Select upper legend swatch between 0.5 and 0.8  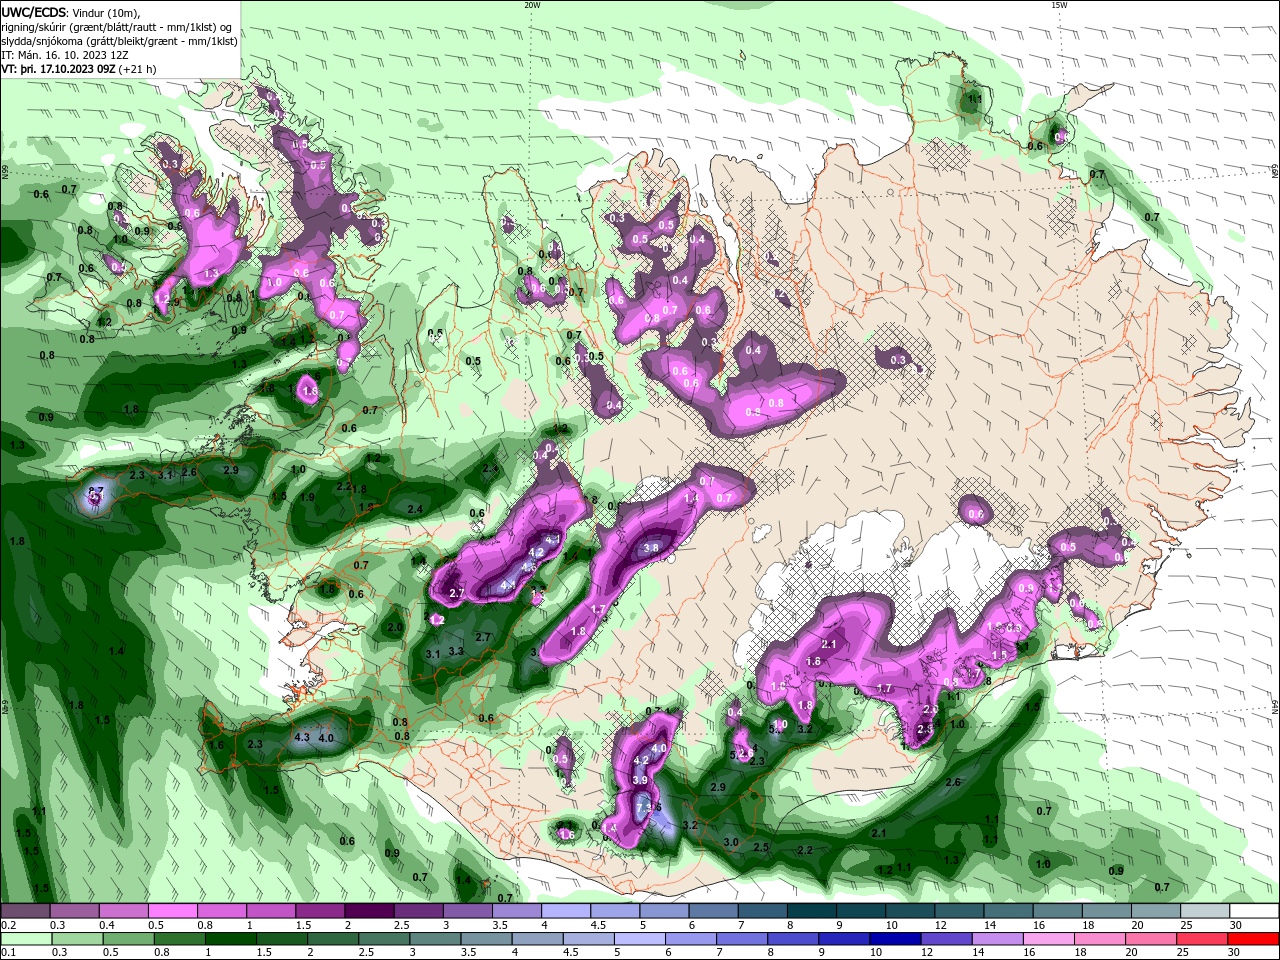(x=172, y=911)
